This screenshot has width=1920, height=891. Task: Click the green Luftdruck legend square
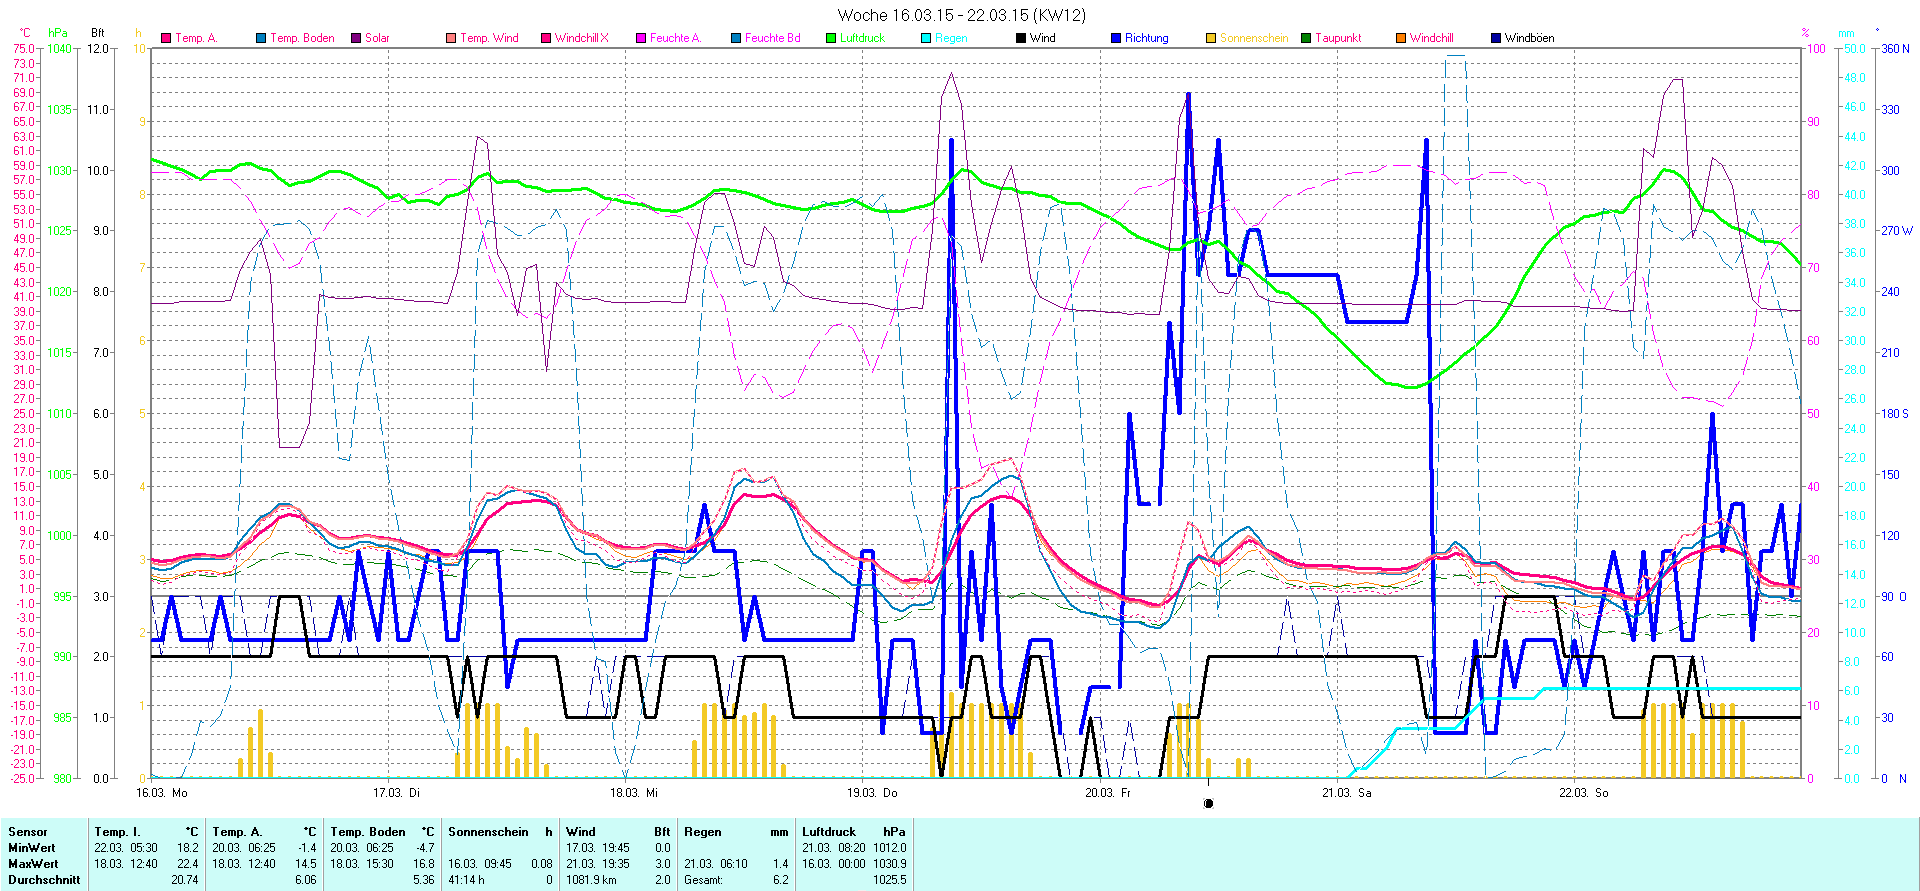(x=831, y=38)
